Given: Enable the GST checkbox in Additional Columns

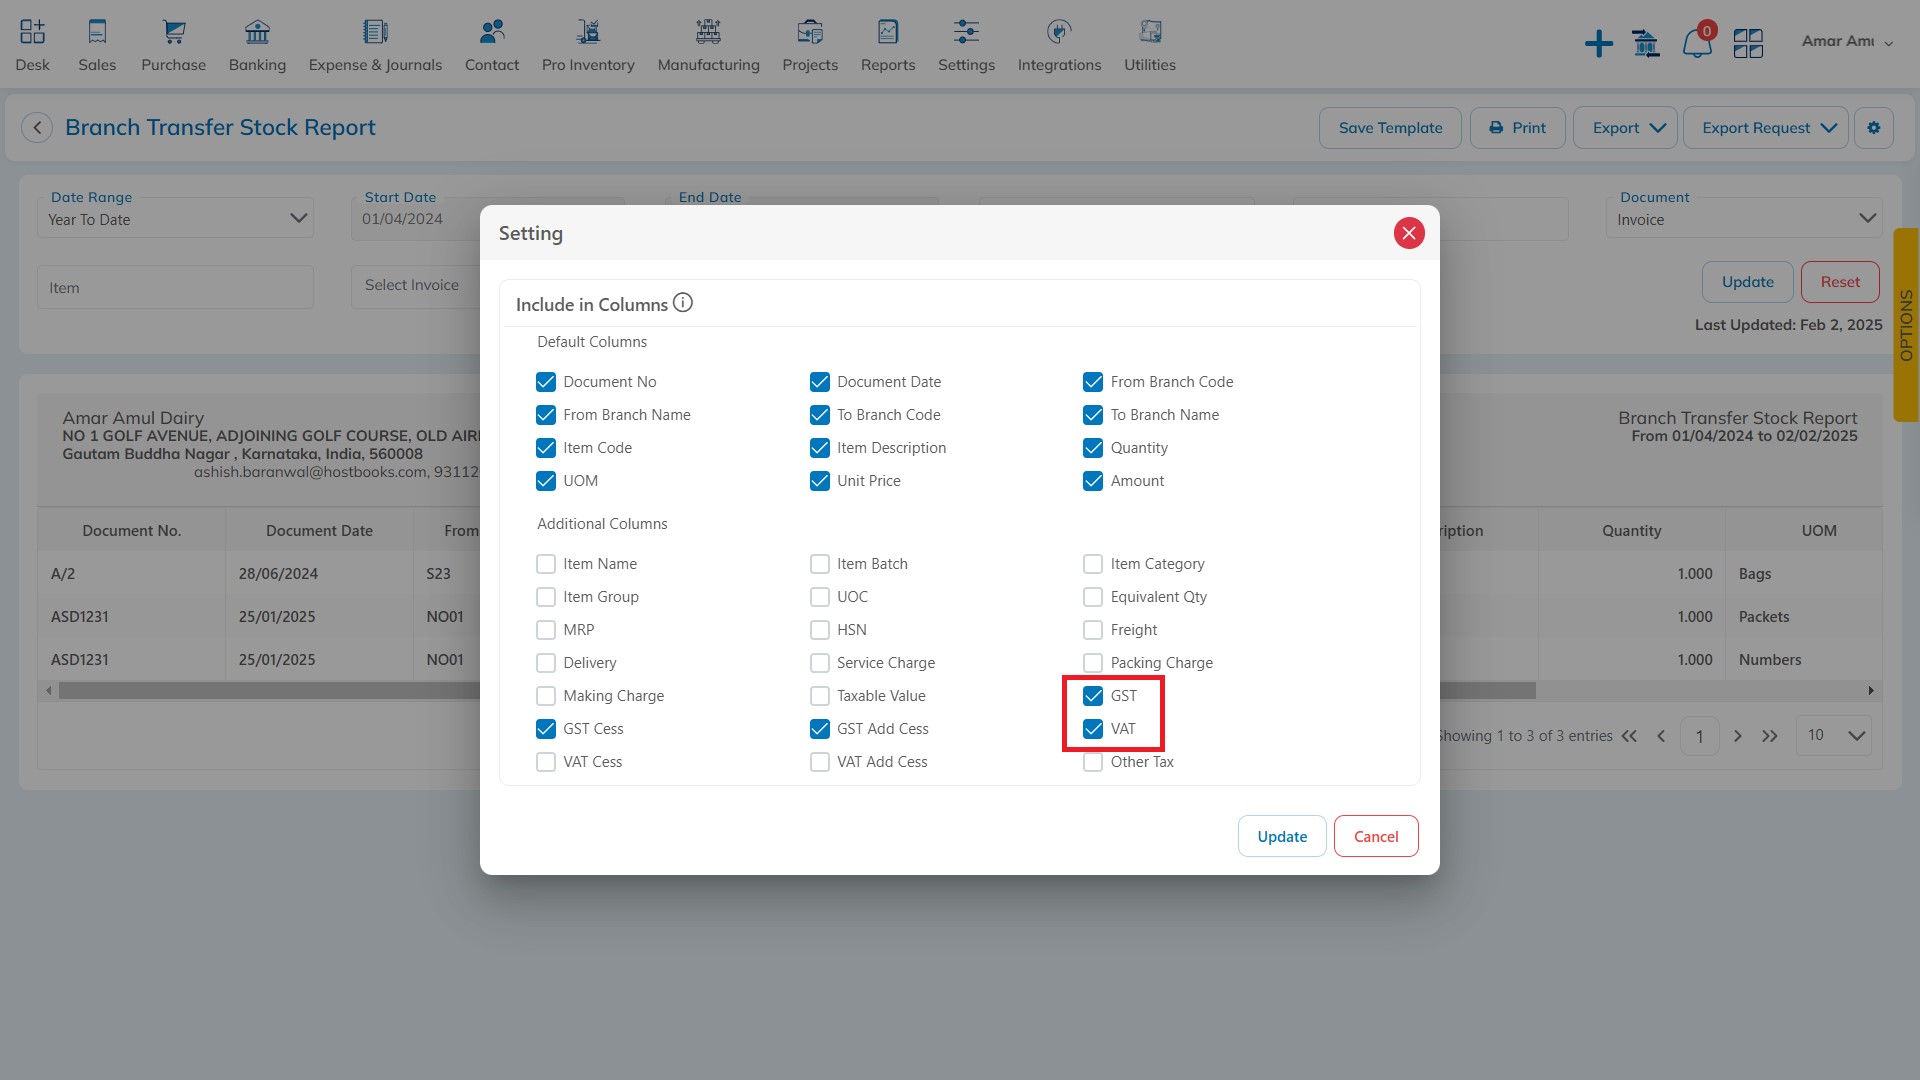Looking at the screenshot, I should 1092,695.
